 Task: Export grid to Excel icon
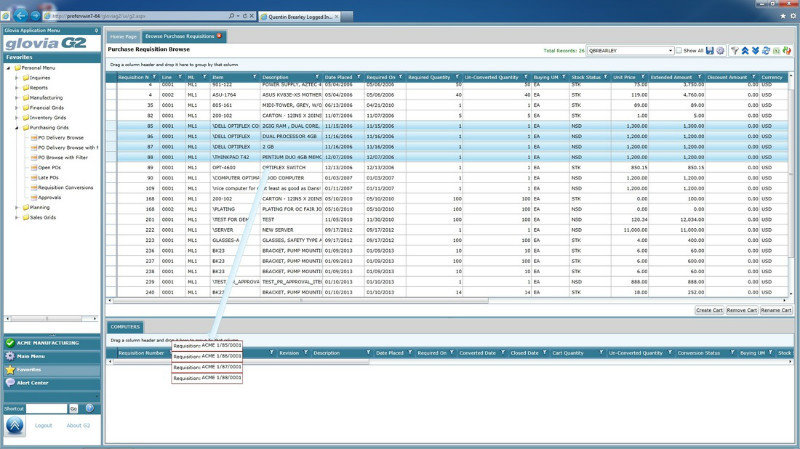click(x=776, y=50)
